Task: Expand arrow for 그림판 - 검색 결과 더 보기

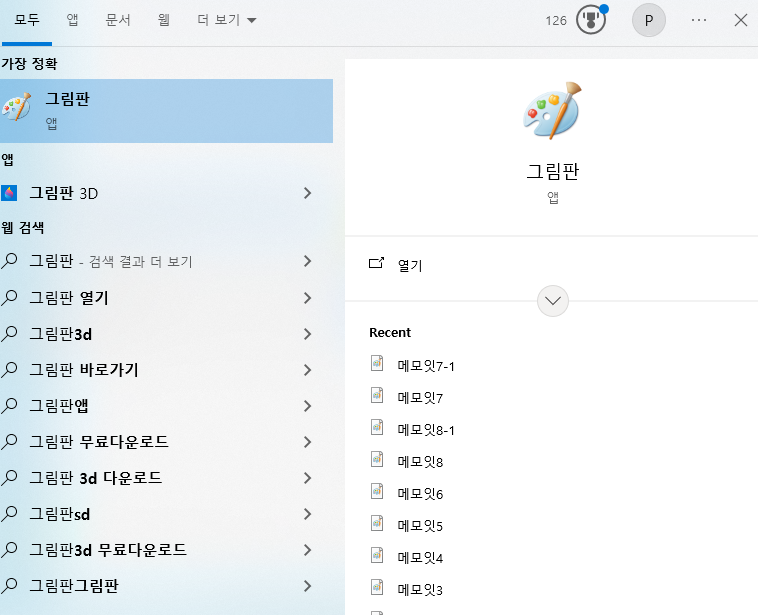Action: (307, 261)
